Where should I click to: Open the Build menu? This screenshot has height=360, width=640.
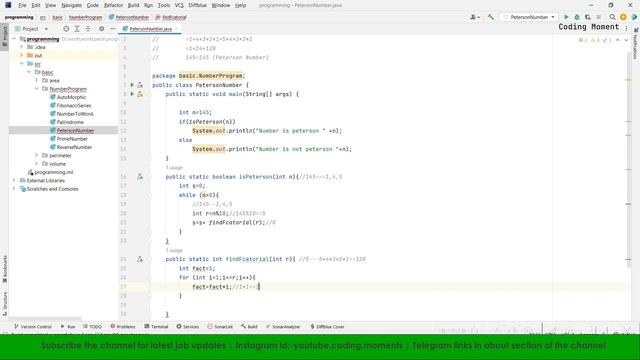[133, 5]
